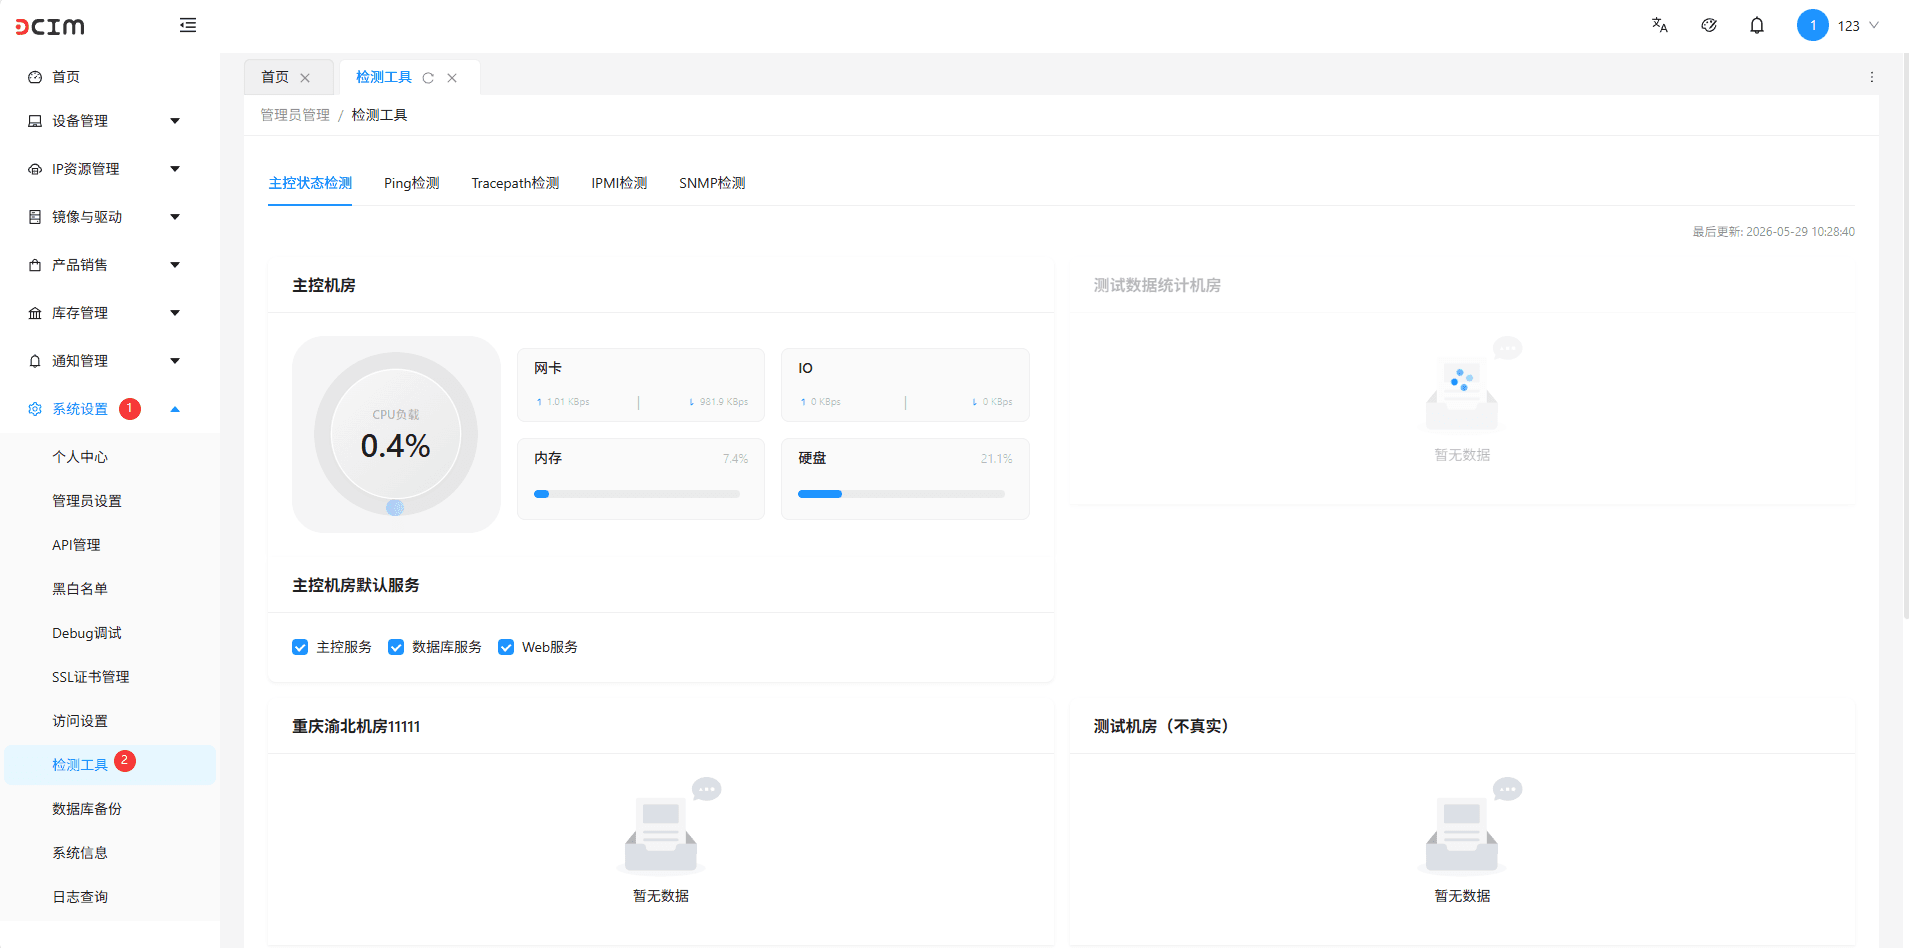Click the 网卡 stats card
Screen dimensions: 1909x948
click(641, 385)
